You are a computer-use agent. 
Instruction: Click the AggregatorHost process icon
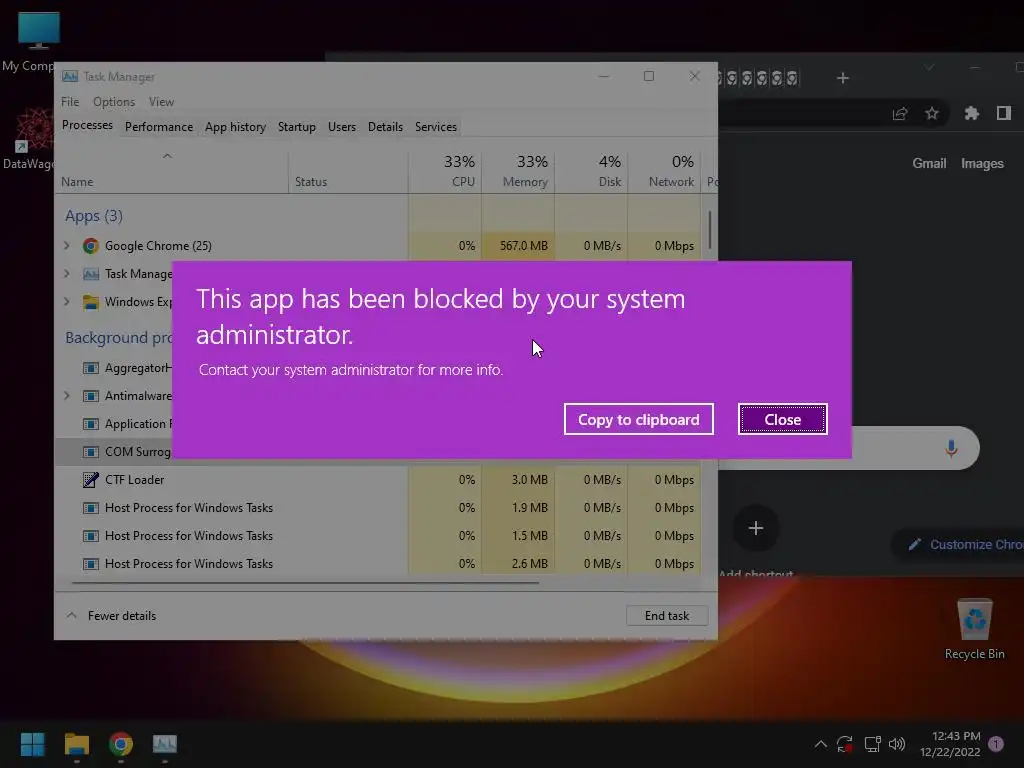tap(91, 368)
